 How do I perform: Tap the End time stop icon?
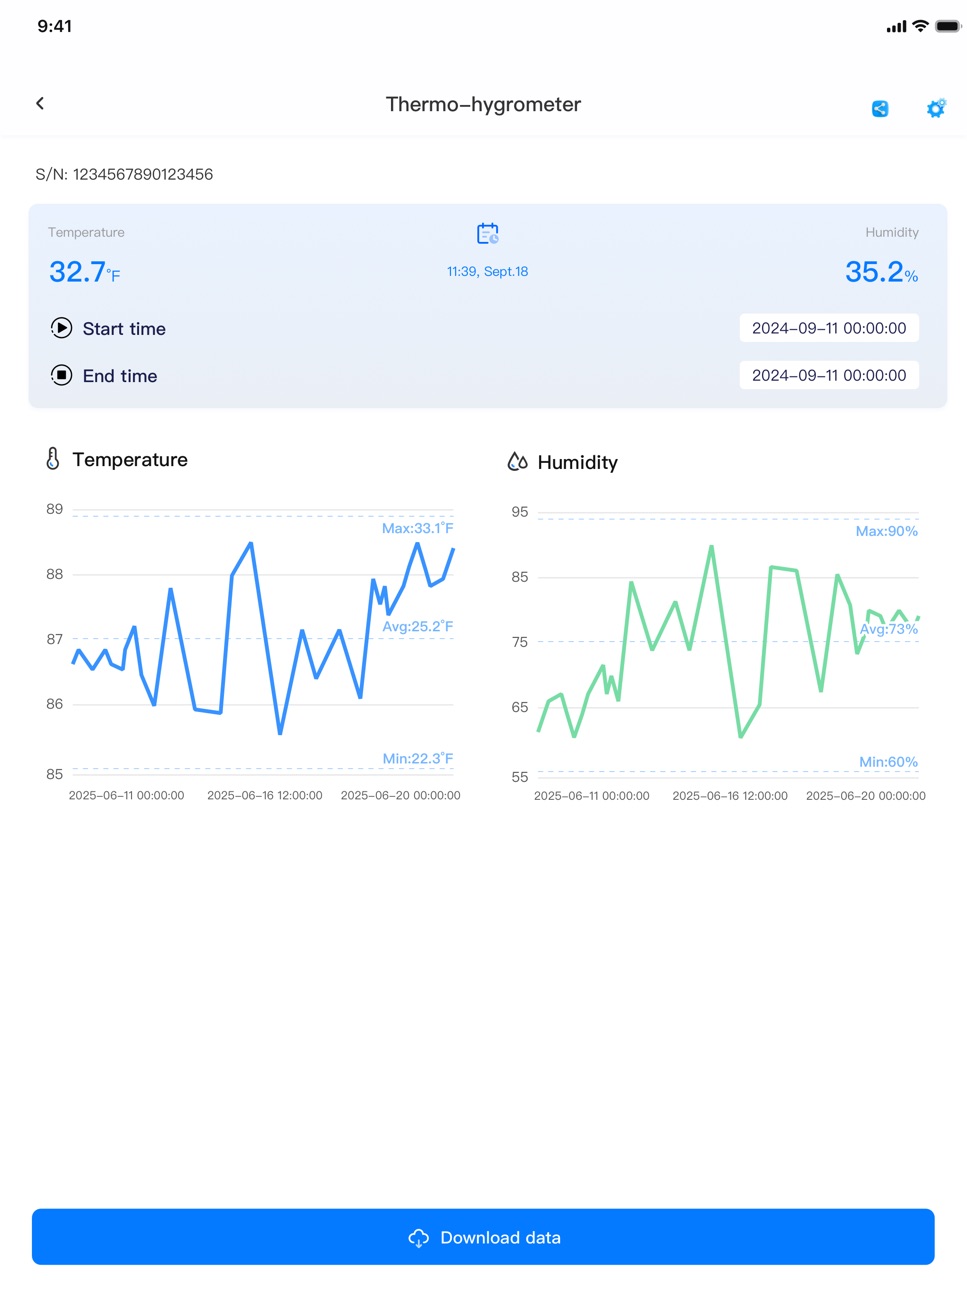[x=61, y=375]
